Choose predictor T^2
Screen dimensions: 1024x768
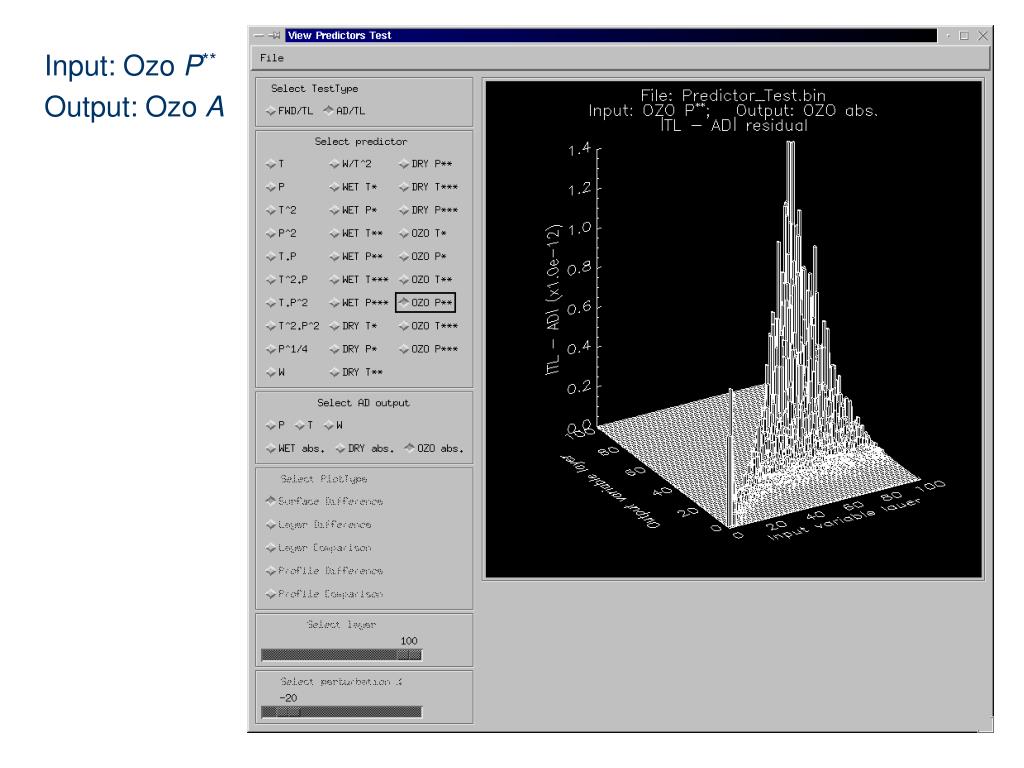tap(281, 210)
